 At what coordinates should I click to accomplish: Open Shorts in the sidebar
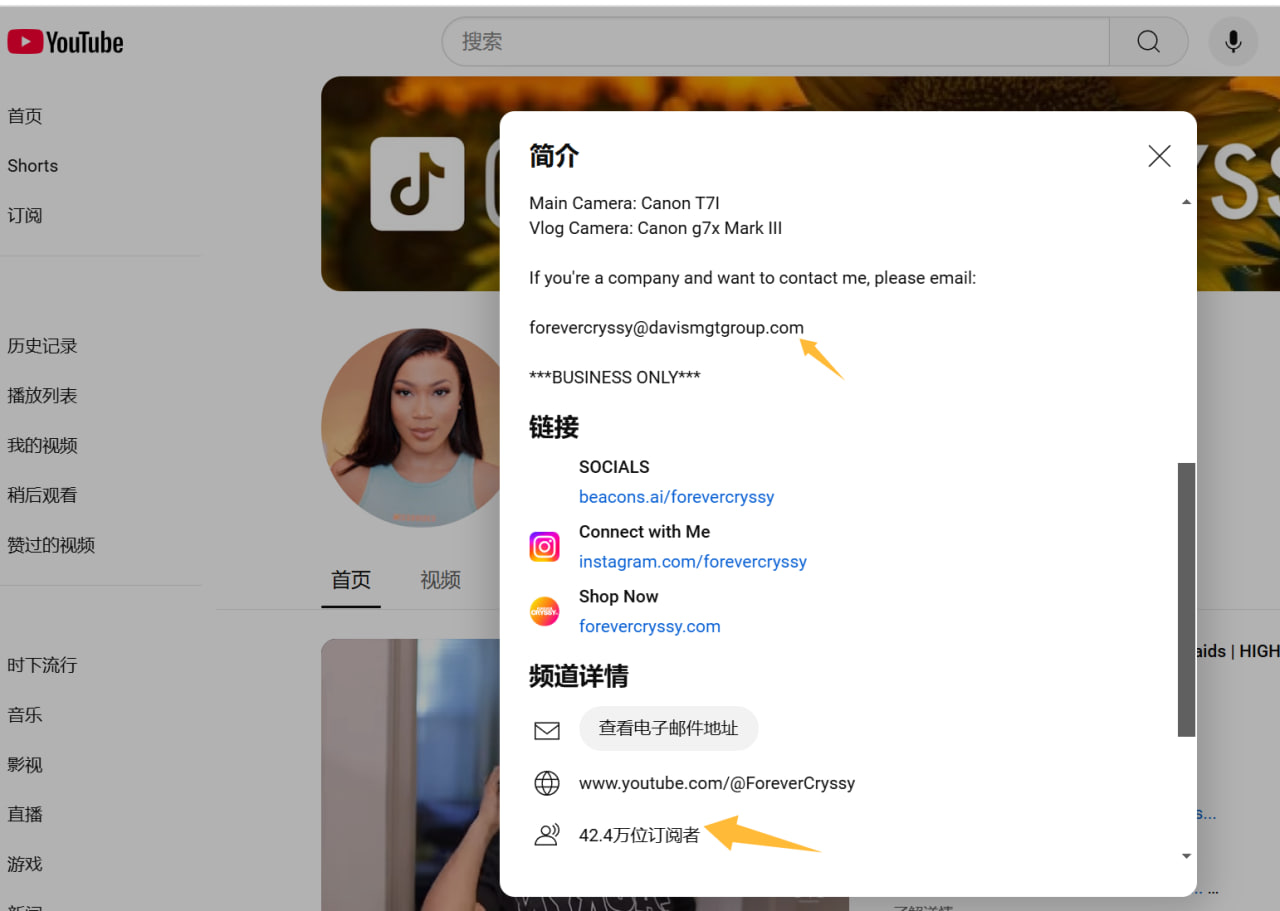[33, 166]
